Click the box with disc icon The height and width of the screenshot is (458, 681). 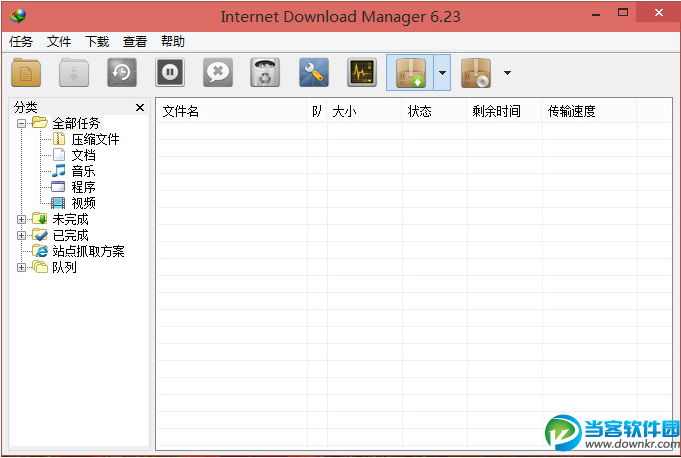[476, 72]
